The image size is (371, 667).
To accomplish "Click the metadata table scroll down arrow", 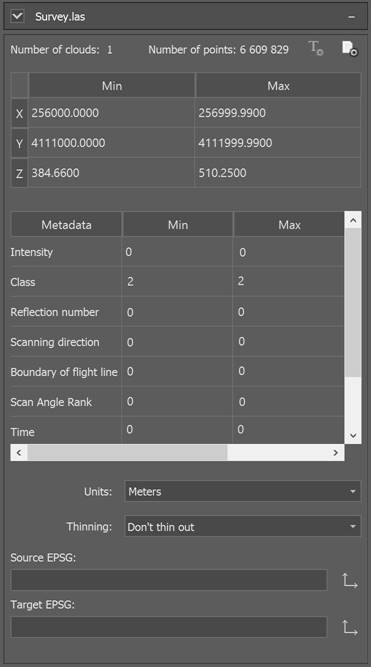I will 353,435.
